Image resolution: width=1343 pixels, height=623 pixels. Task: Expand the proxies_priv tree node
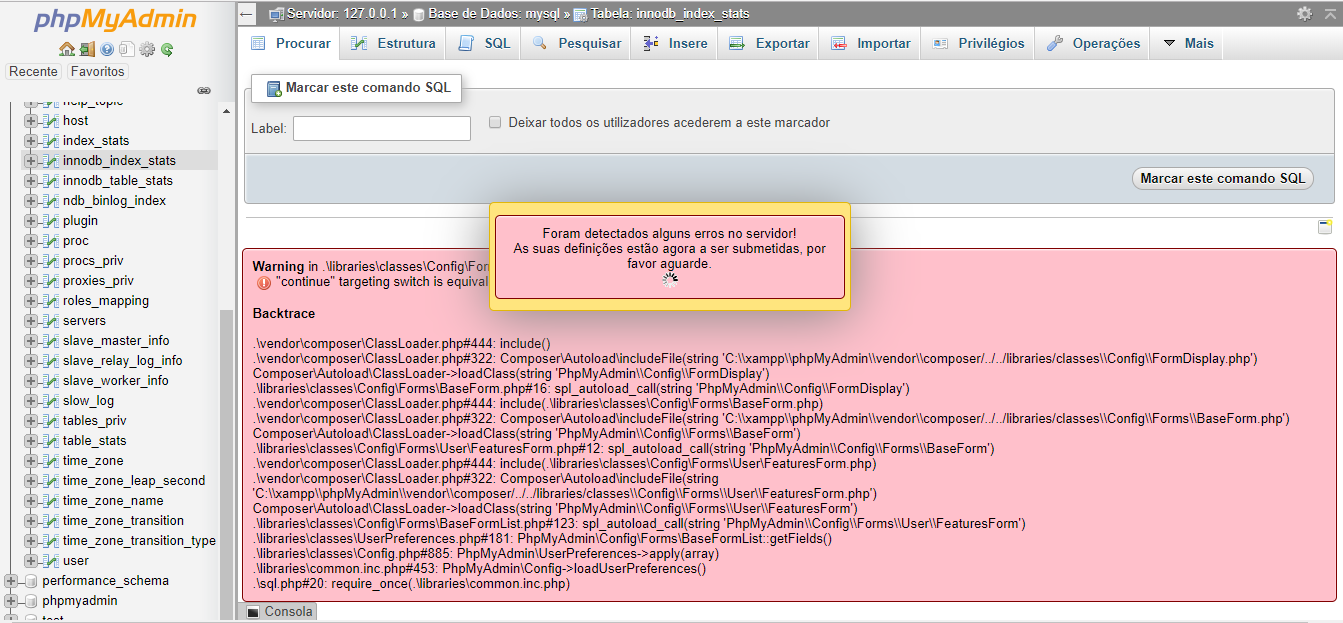(31, 280)
